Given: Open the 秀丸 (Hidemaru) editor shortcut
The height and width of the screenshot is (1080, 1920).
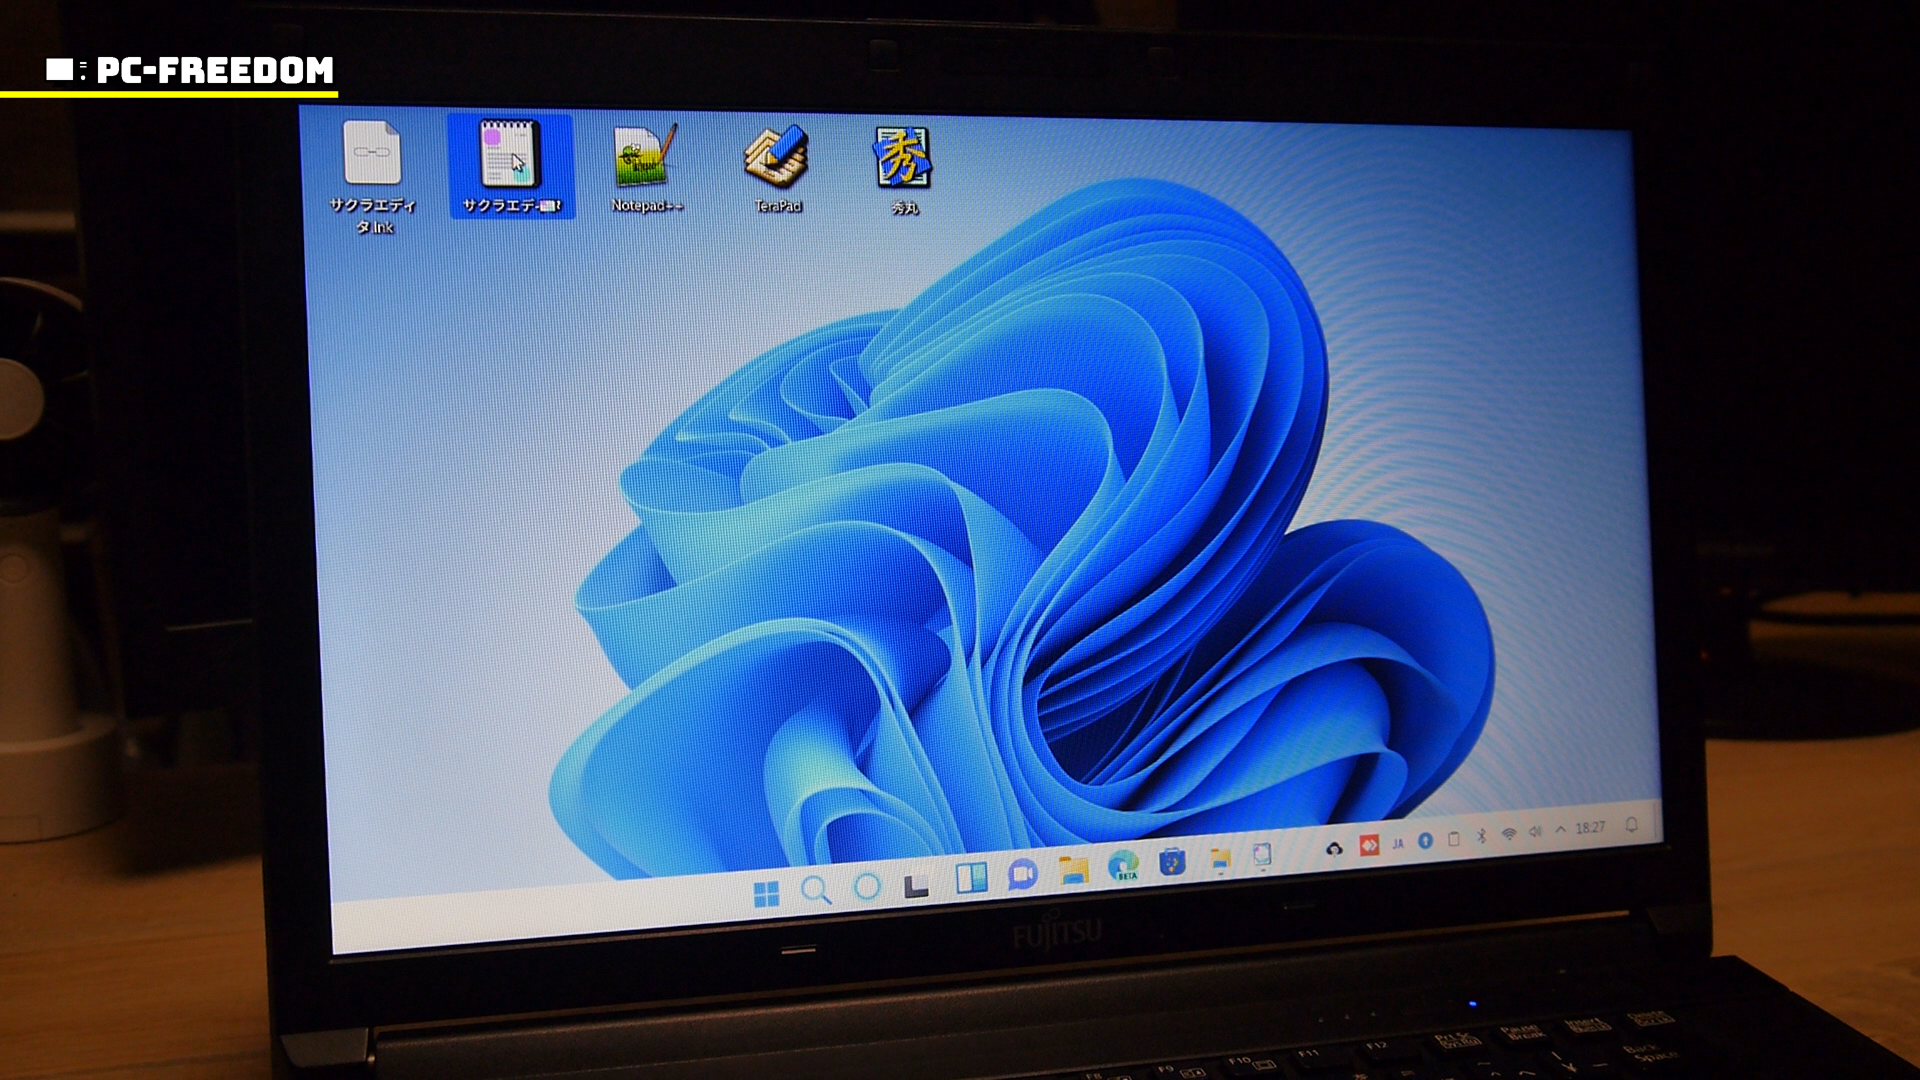Looking at the screenshot, I should [903, 160].
